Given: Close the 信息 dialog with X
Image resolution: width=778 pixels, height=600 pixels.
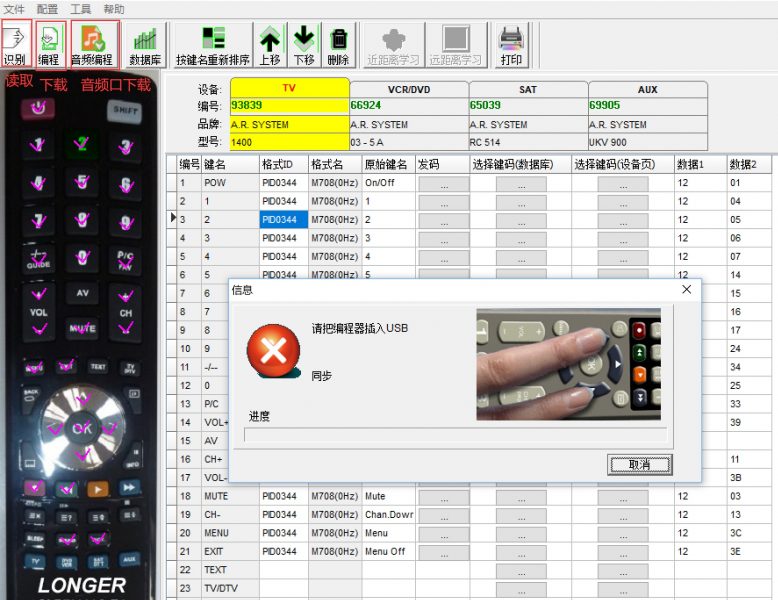Looking at the screenshot, I should coord(686,289).
